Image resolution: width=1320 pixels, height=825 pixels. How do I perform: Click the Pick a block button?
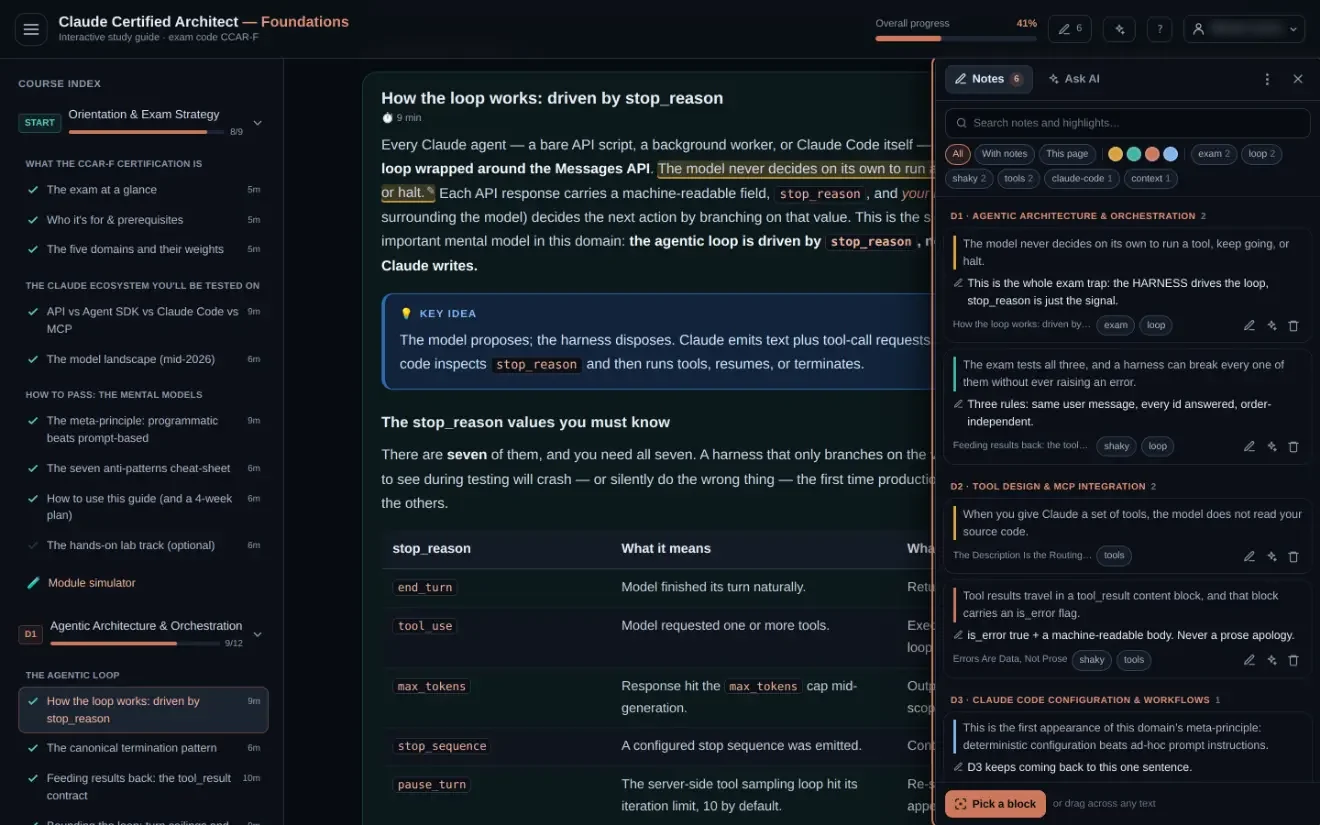tap(995, 804)
